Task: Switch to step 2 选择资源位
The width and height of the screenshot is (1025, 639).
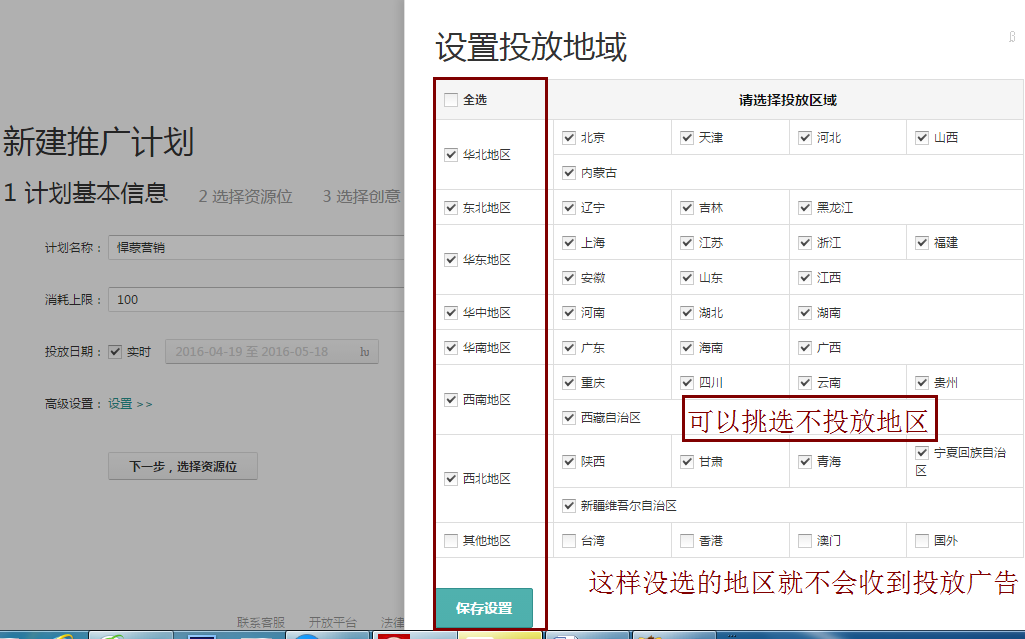Action: coord(245,197)
